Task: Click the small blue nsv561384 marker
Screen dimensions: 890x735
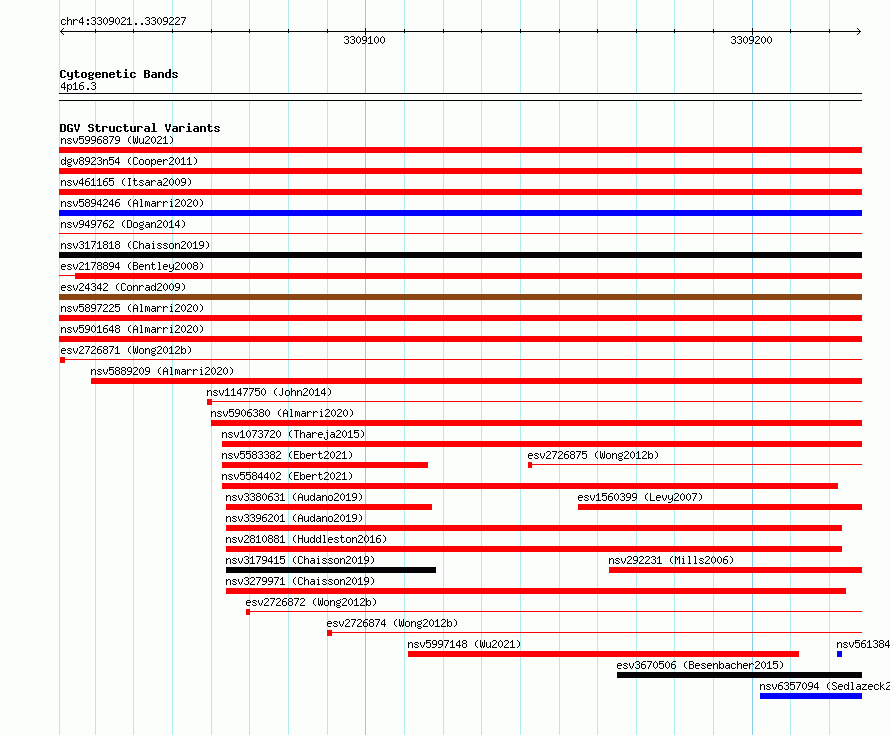Action: pyautogui.click(x=839, y=654)
